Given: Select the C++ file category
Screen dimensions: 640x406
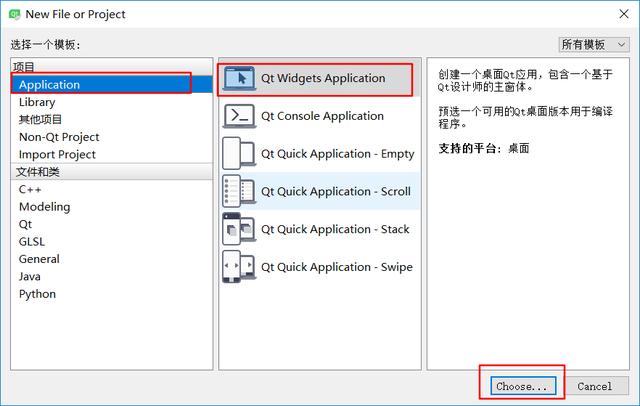Looking at the screenshot, I should [112, 189].
